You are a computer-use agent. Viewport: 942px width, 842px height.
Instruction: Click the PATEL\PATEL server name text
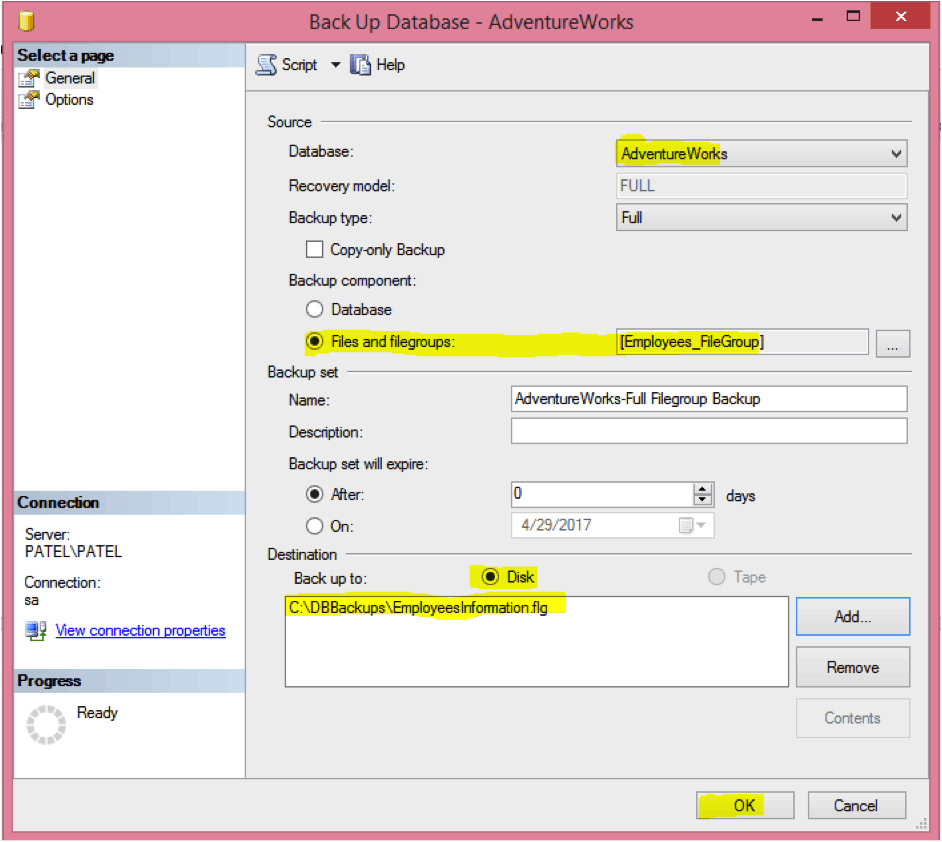(73, 551)
